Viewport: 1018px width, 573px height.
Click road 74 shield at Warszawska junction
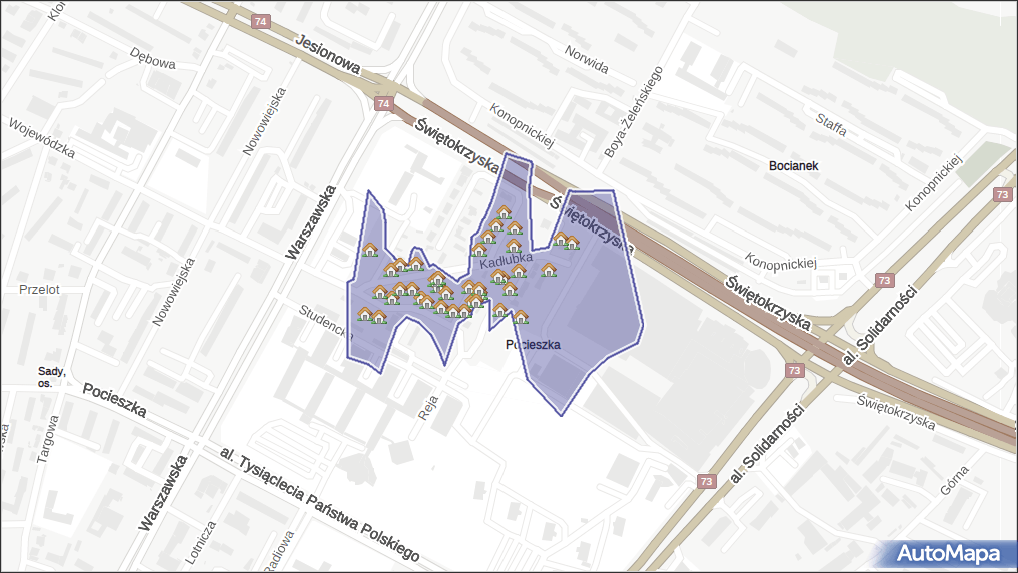pos(383,104)
